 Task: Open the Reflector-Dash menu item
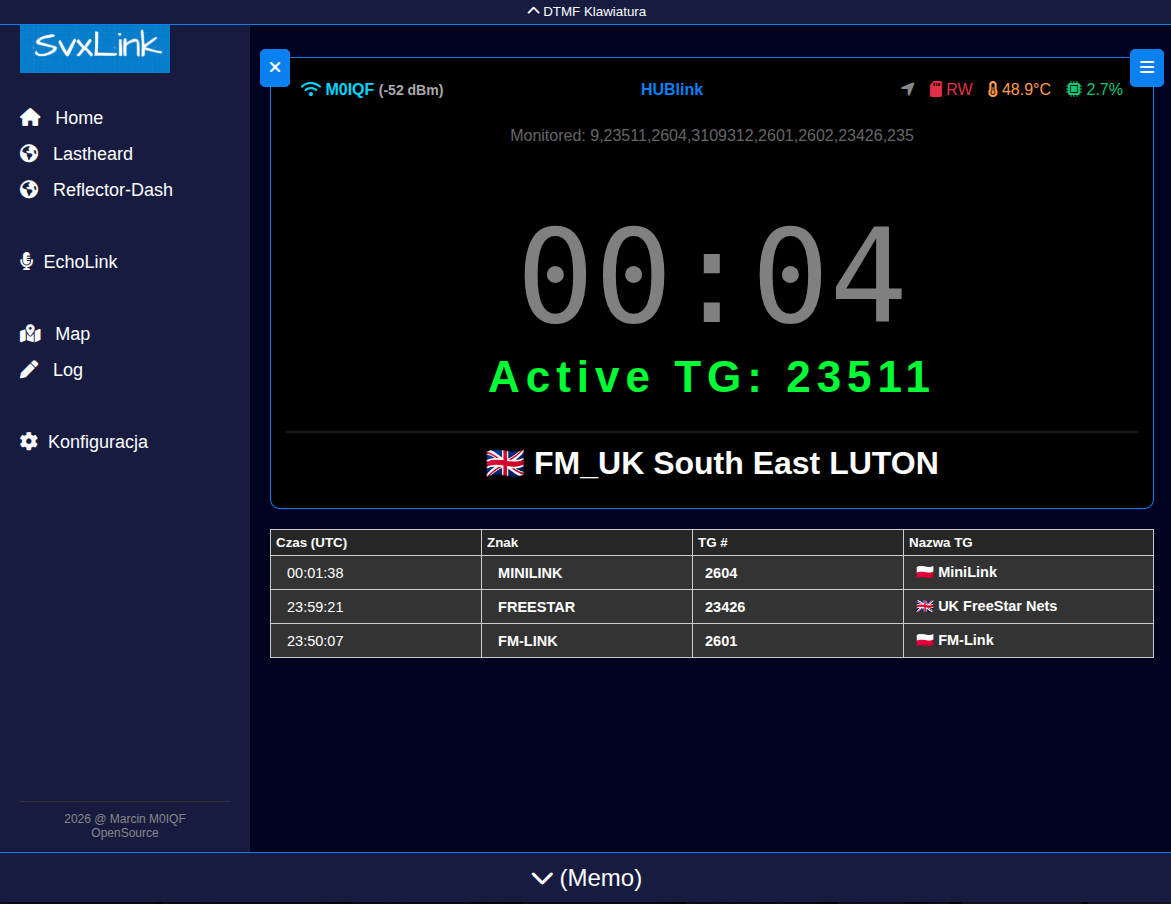pyautogui.click(x=112, y=190)
